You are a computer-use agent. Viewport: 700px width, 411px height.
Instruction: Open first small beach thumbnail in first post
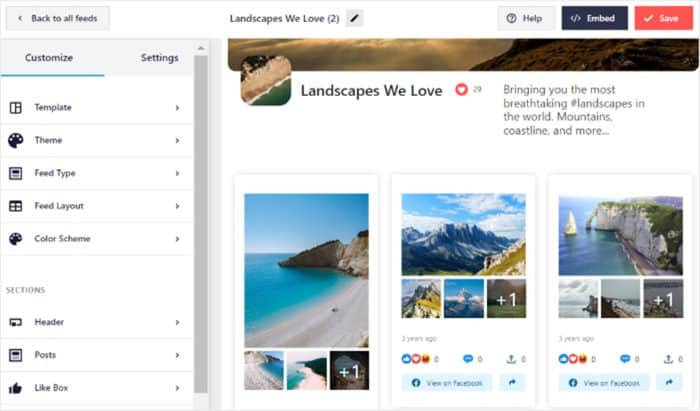[264, 370]
